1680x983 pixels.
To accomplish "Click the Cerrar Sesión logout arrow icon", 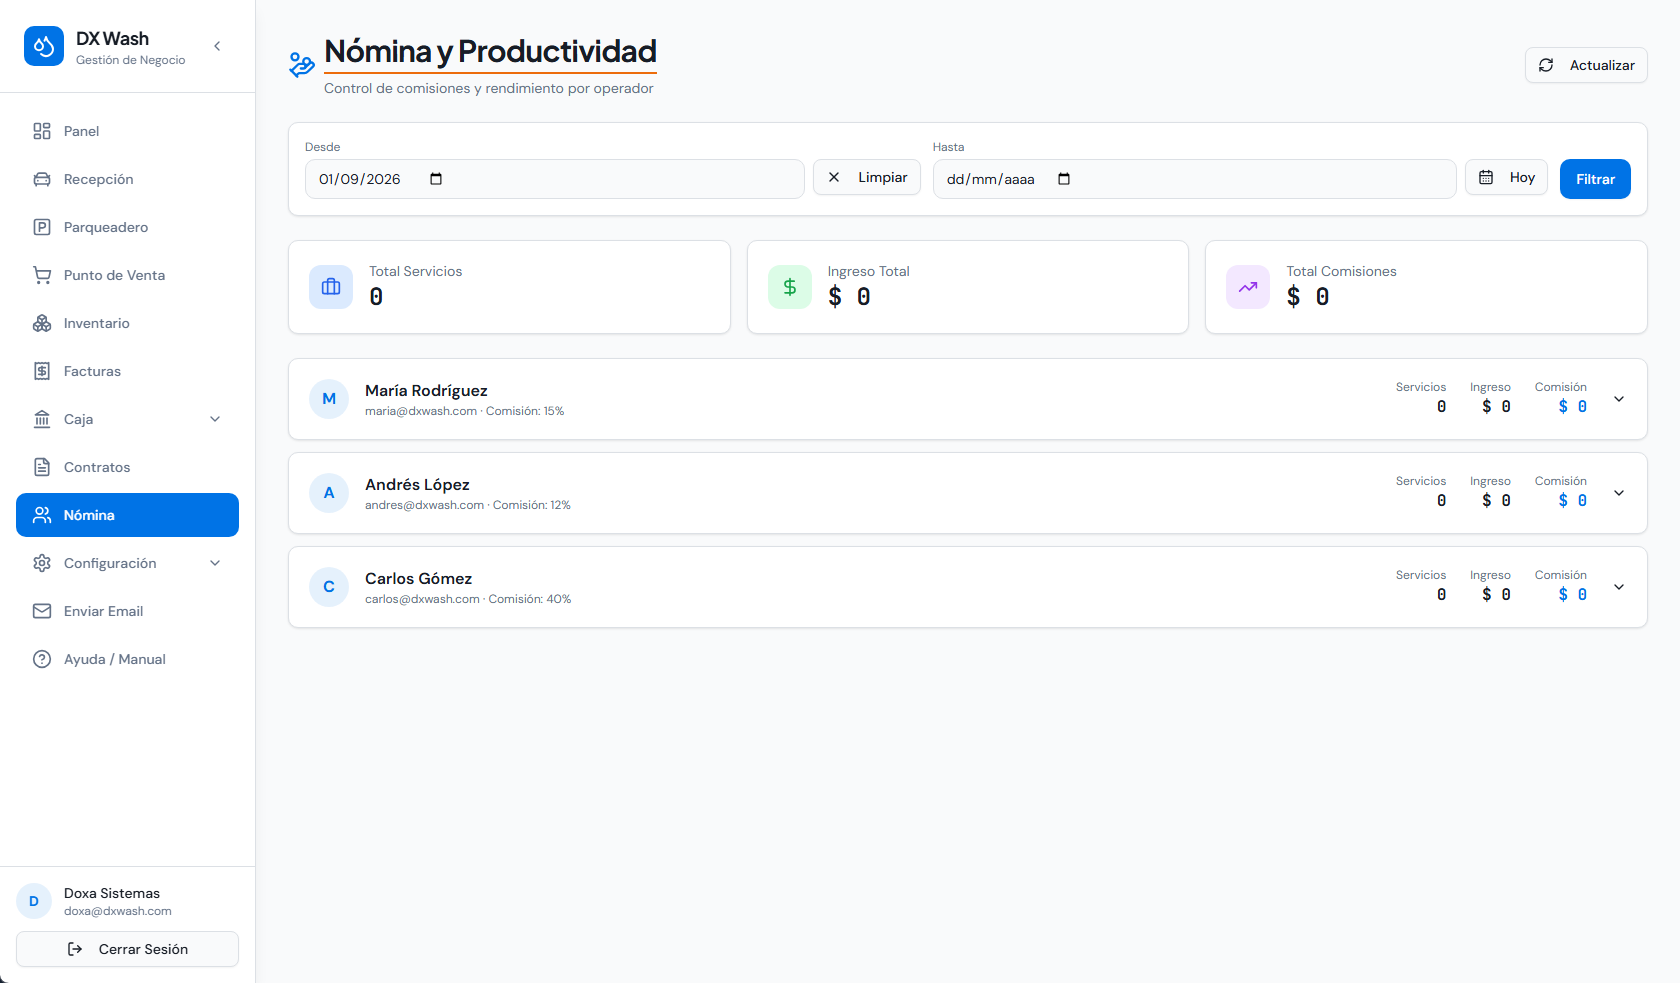I will [75, 949].
